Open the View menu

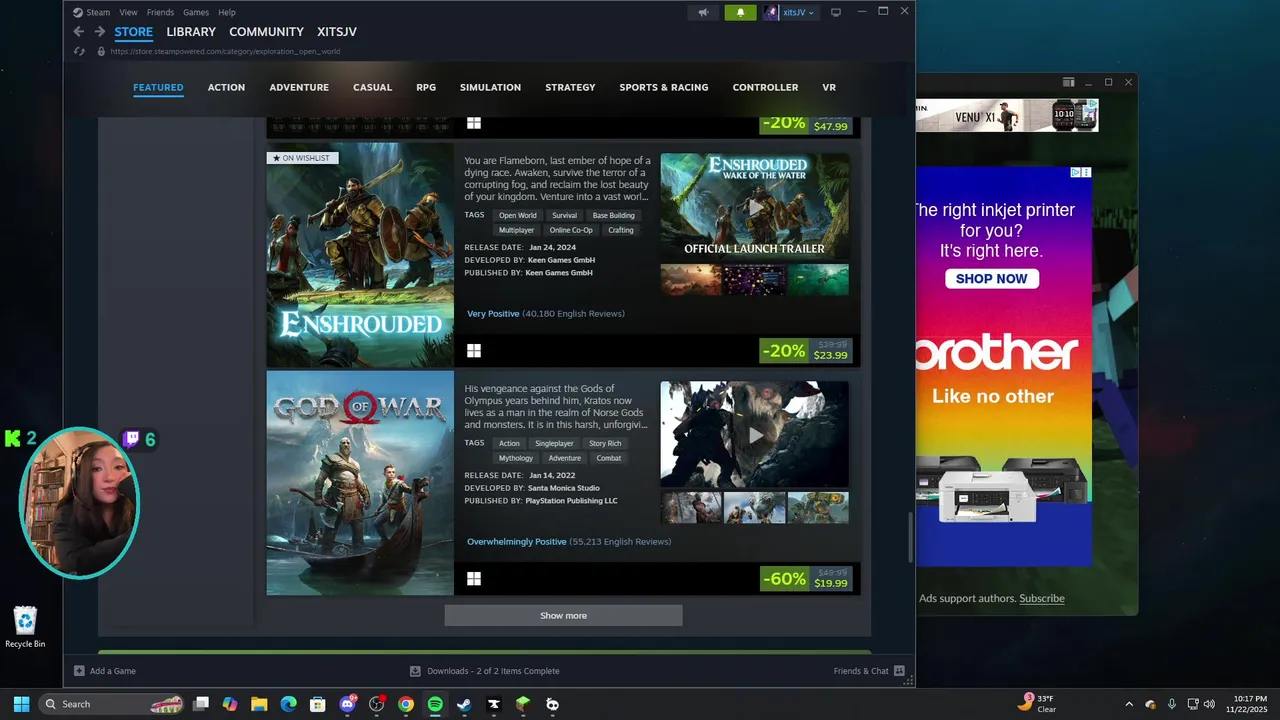(128, 12)
